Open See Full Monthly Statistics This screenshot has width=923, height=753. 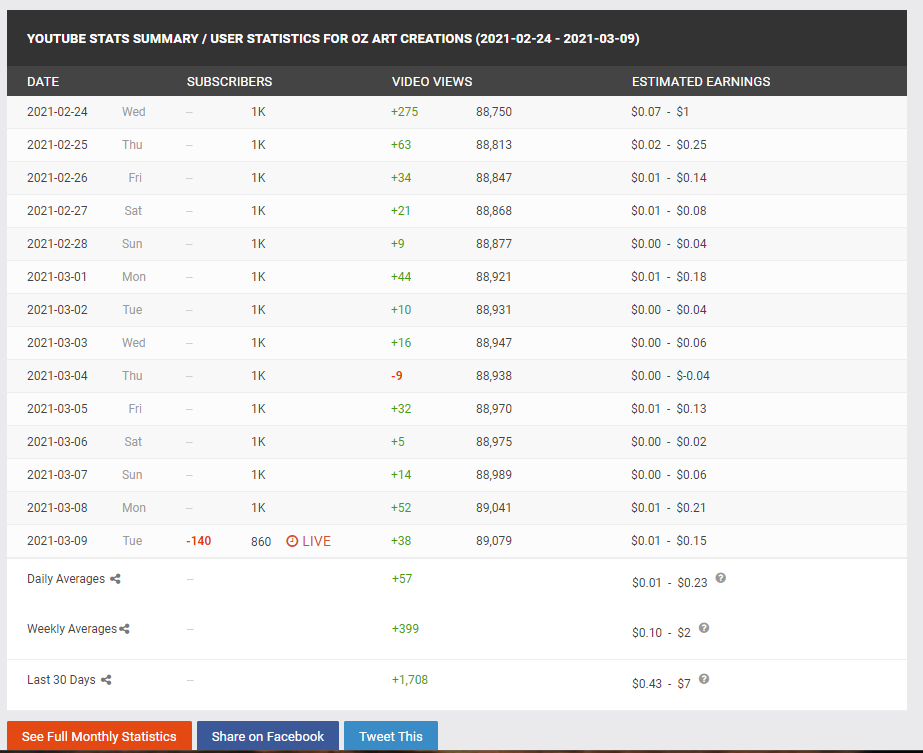click(x=99, y=736)
